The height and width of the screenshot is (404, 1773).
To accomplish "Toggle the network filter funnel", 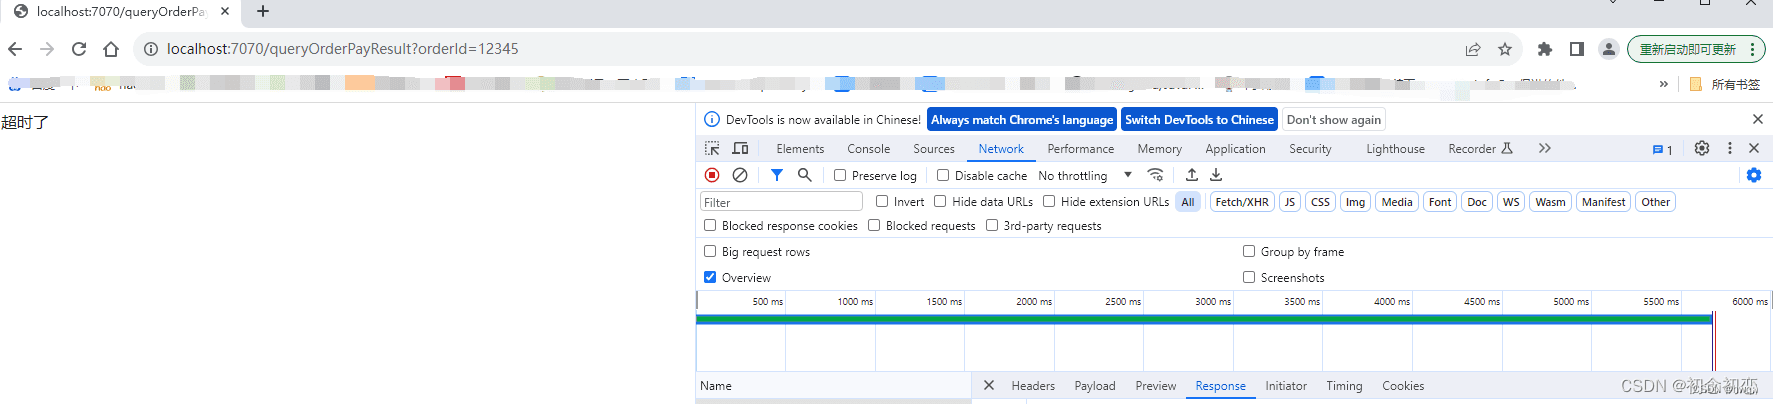I will [777, 175].
